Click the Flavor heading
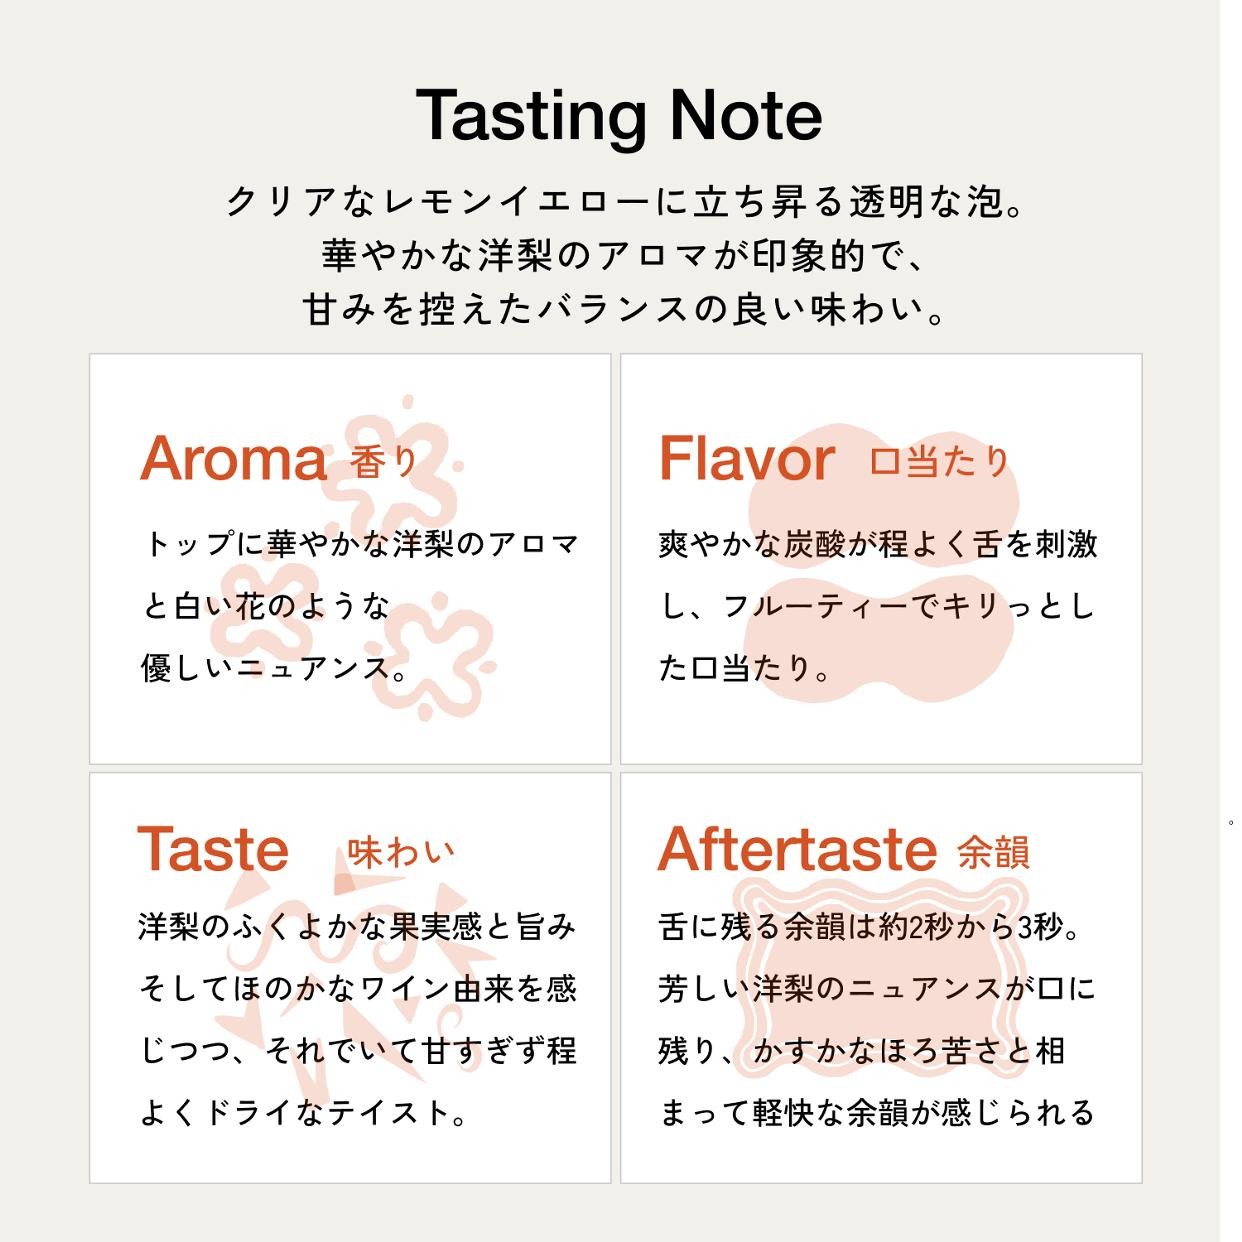Screen dimensions: 1242x1242 pyautogui.click(x=746, y=459)
